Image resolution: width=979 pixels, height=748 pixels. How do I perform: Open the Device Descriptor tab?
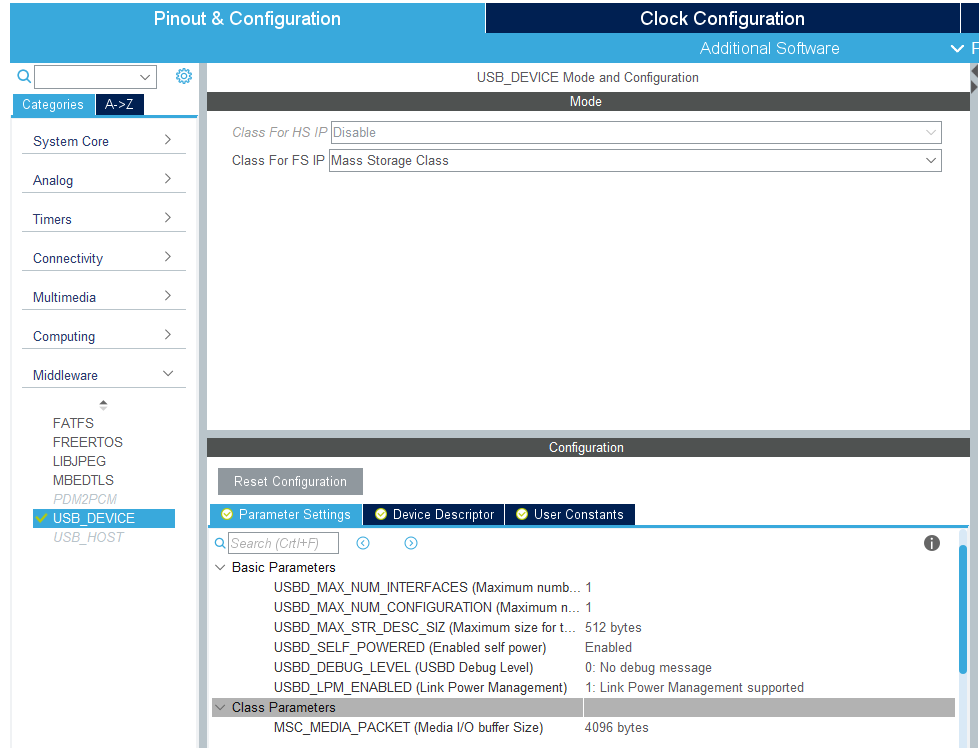434,514
